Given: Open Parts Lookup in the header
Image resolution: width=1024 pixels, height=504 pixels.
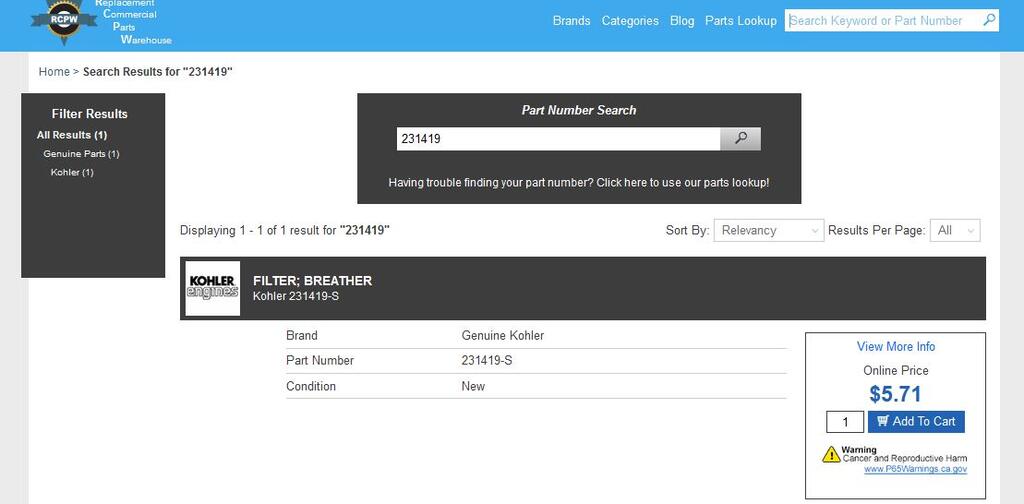Looking at the screenshot, I should 741,21.
